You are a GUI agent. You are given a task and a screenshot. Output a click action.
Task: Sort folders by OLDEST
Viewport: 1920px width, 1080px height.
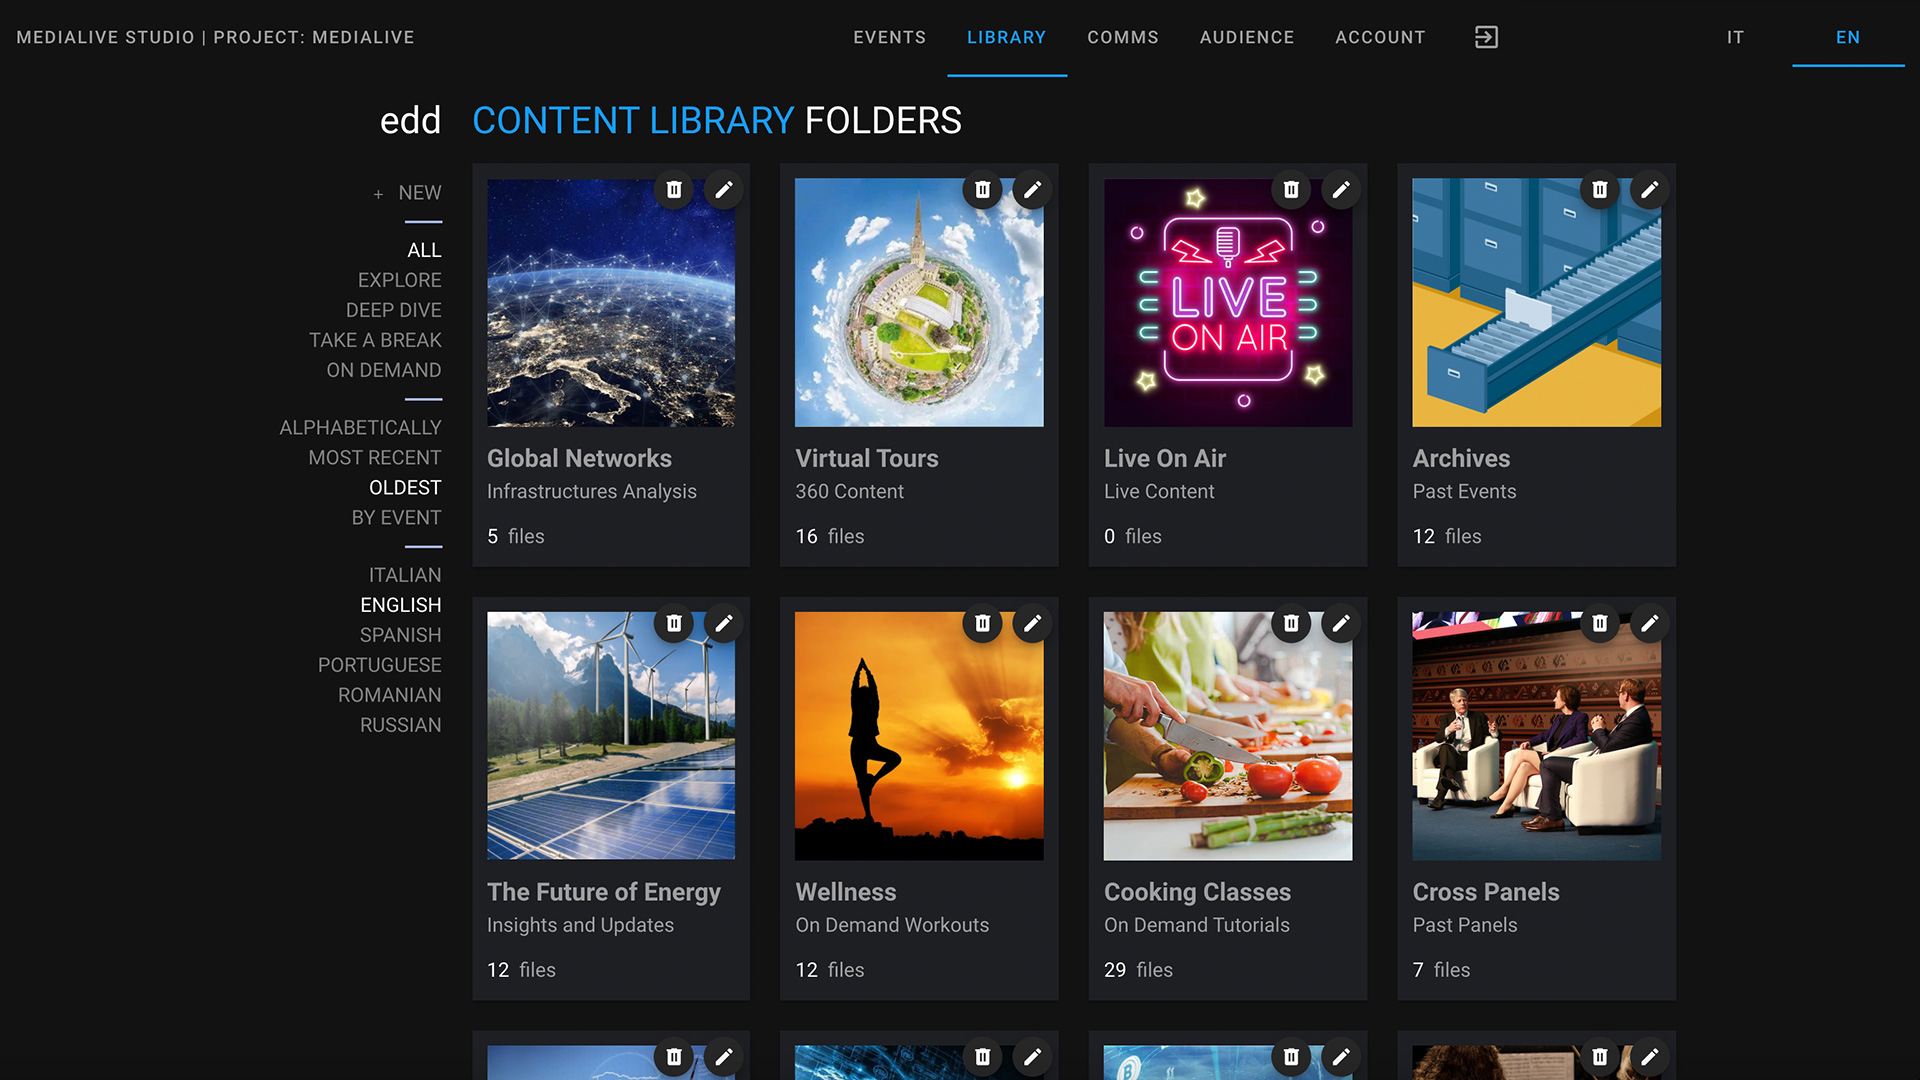pyautogui.click(x=405, y=488)
